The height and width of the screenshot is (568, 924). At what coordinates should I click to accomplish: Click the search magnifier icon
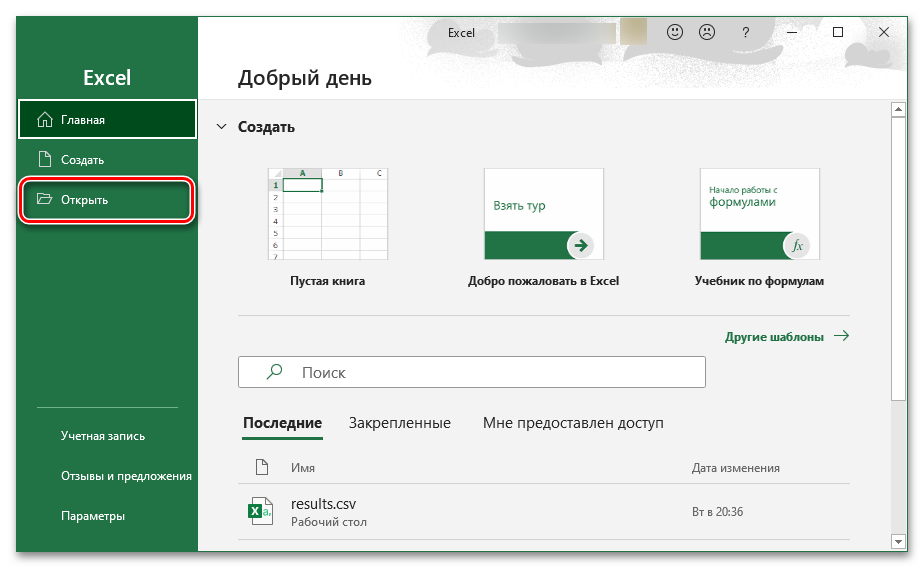[x=274, y=372]
